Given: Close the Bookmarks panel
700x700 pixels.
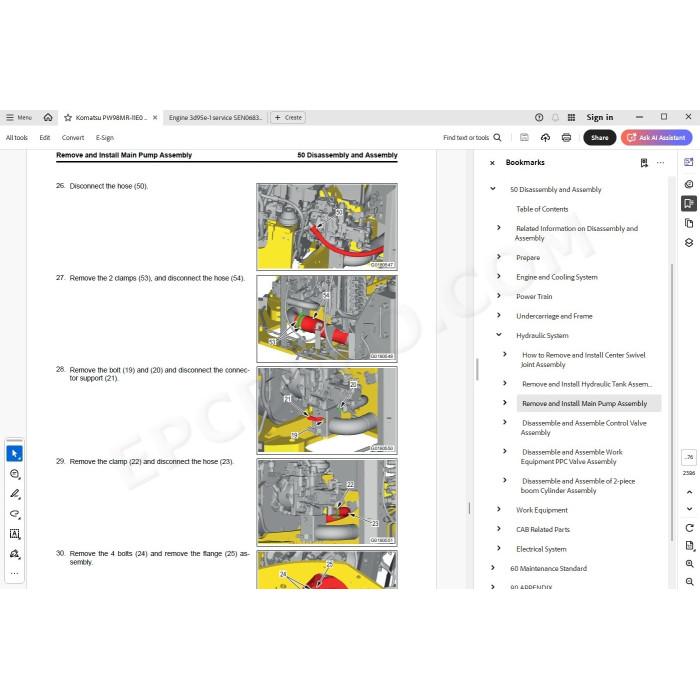Looking at the screenshot, I should (492, 163).
